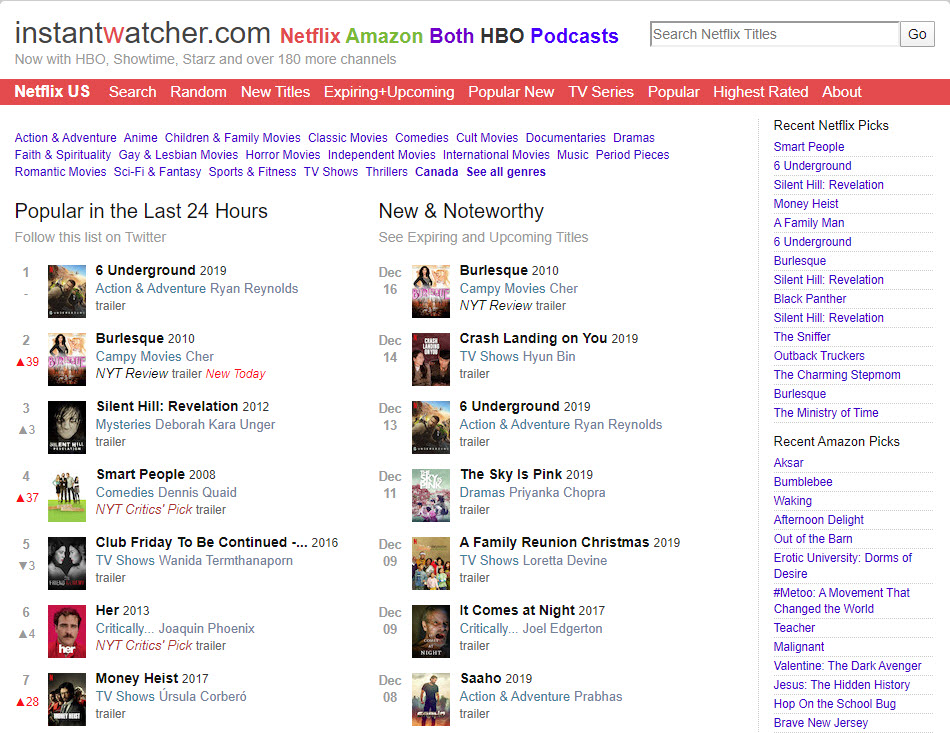Open Money Heist in Recent Netflix Picks
Image resolution: width=950 pixels, height=733 pixels.
[806, 204]
